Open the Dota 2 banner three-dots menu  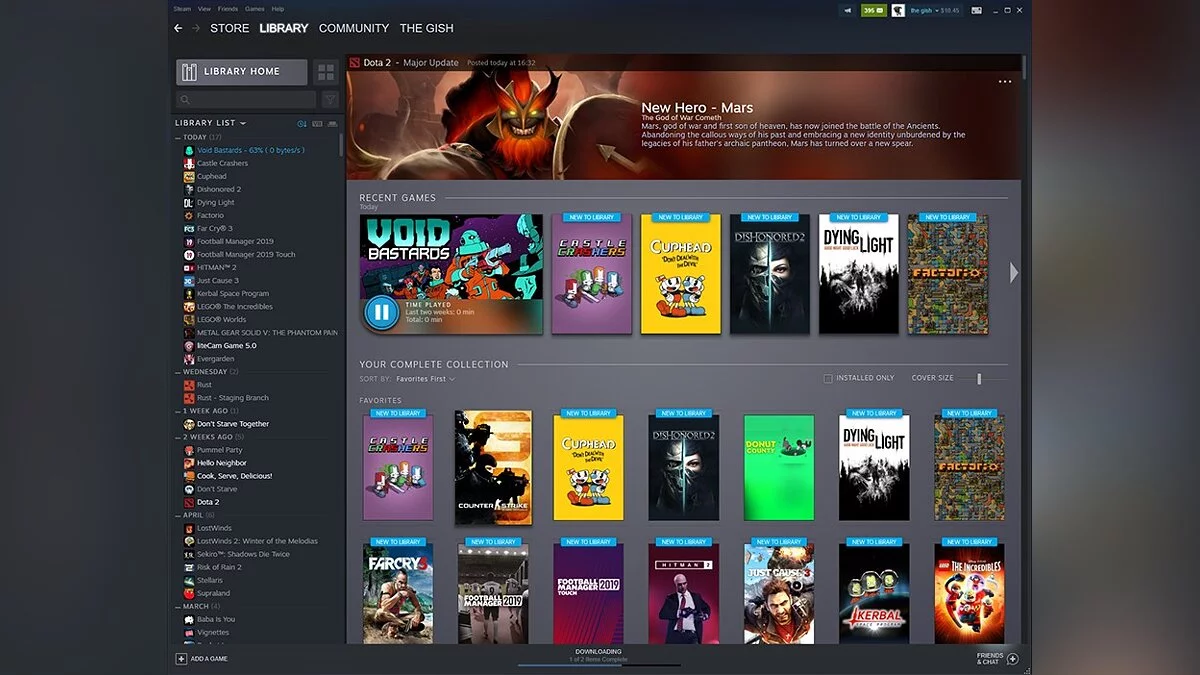(1004, 82)
